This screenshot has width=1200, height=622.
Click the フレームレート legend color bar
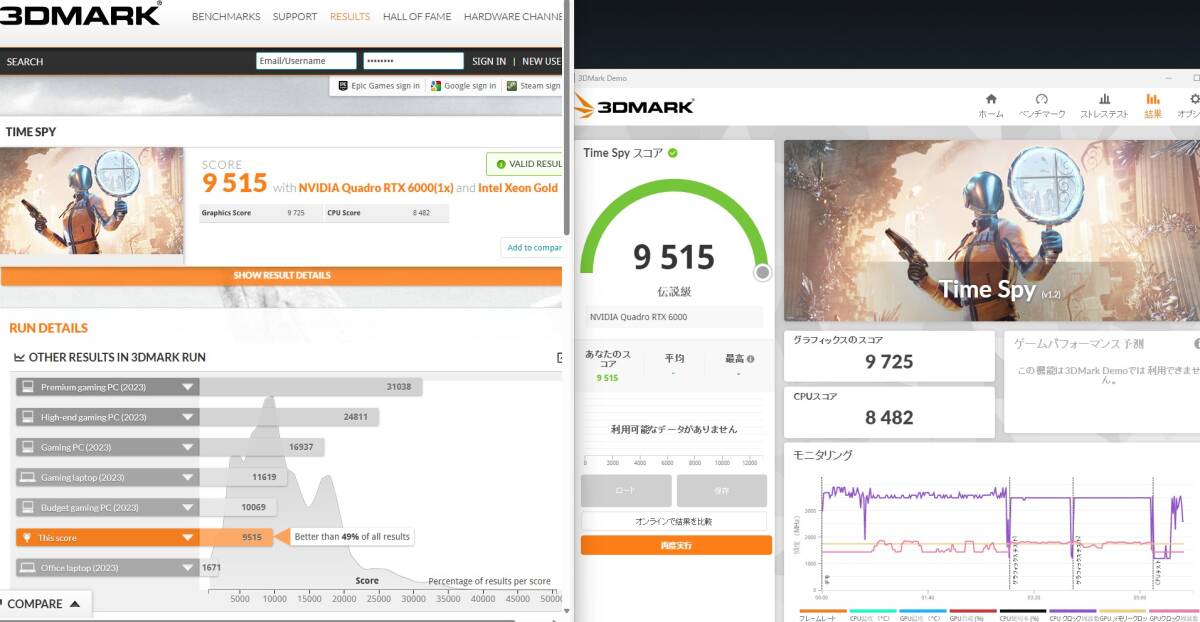click(x=823, y=611)
